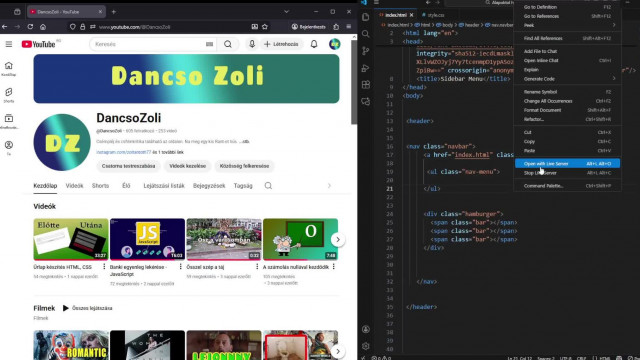
Task: Open more options for Banki egyenleg video
Action: click(x=180, y=267)
